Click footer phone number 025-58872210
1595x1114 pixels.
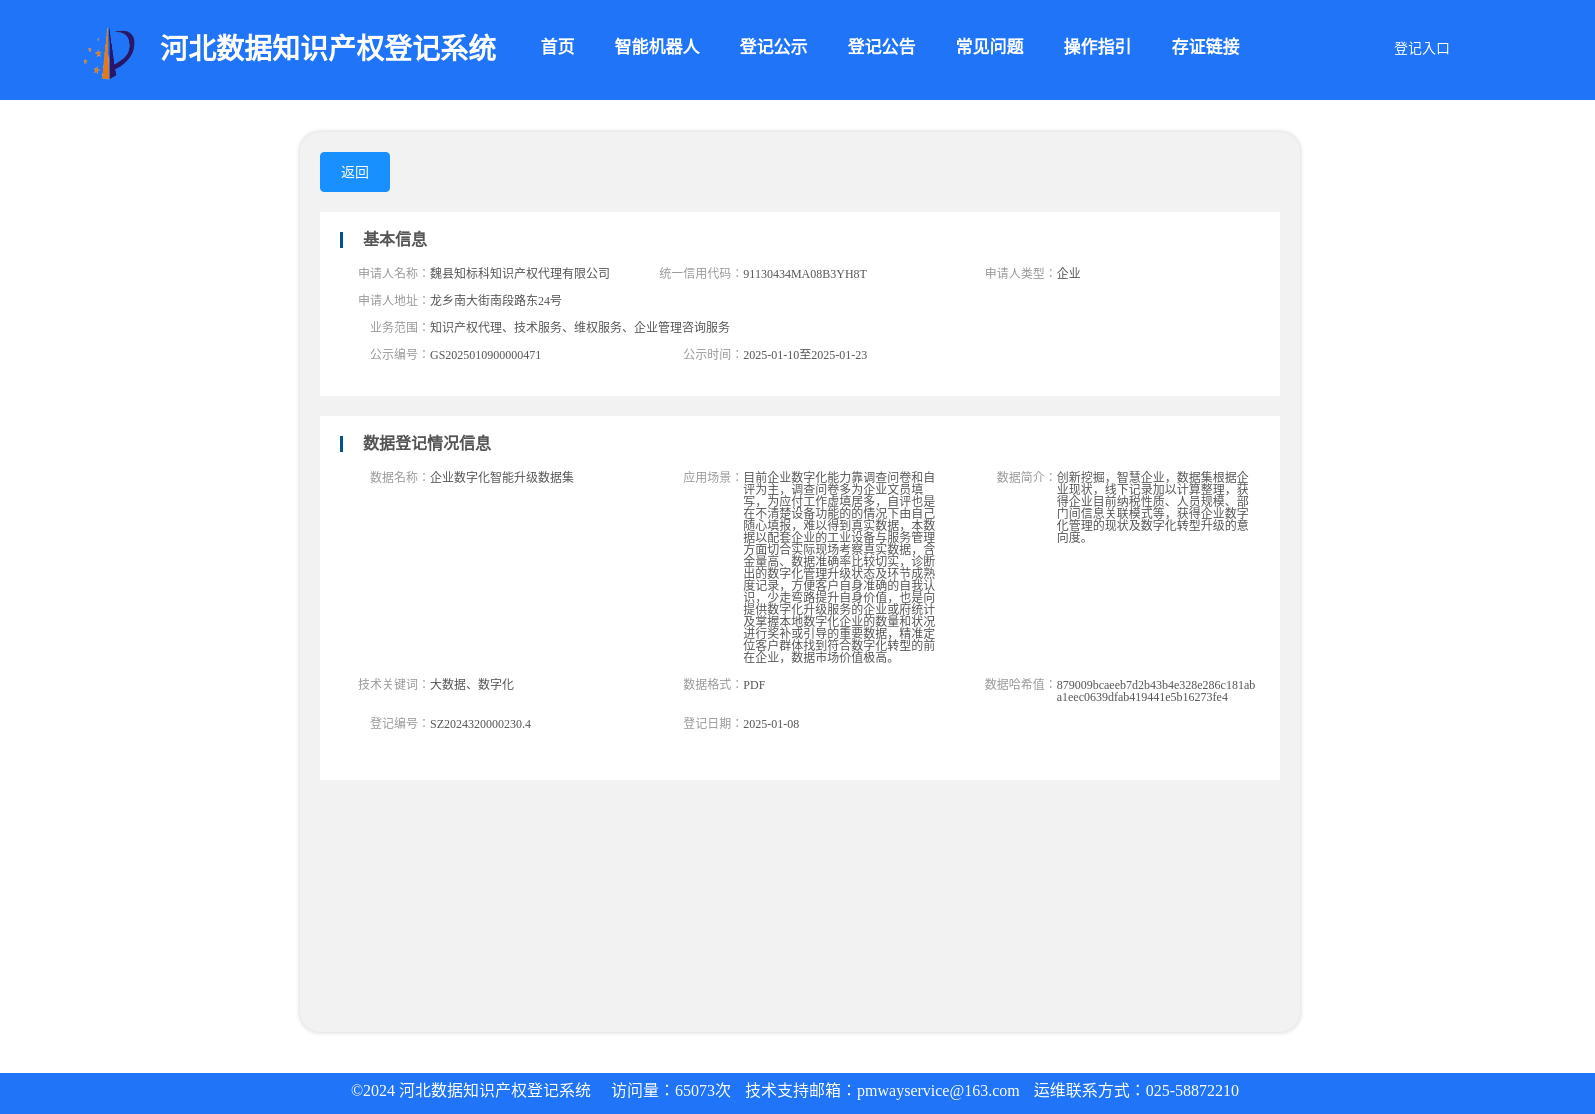(1192, 1091)
